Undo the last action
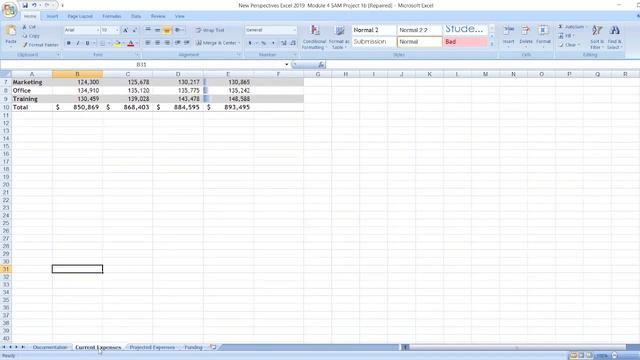The height and width of the screenshot is (360, 640). coord(34,5)
